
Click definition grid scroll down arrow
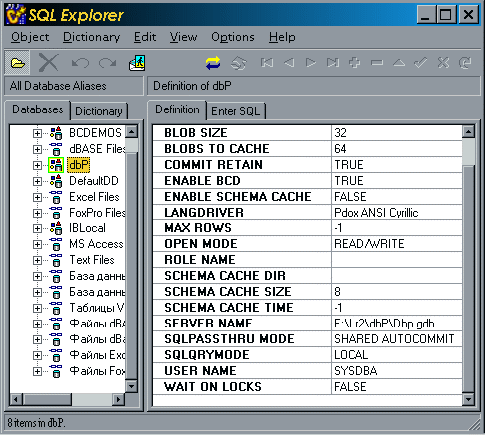[468, 399]
